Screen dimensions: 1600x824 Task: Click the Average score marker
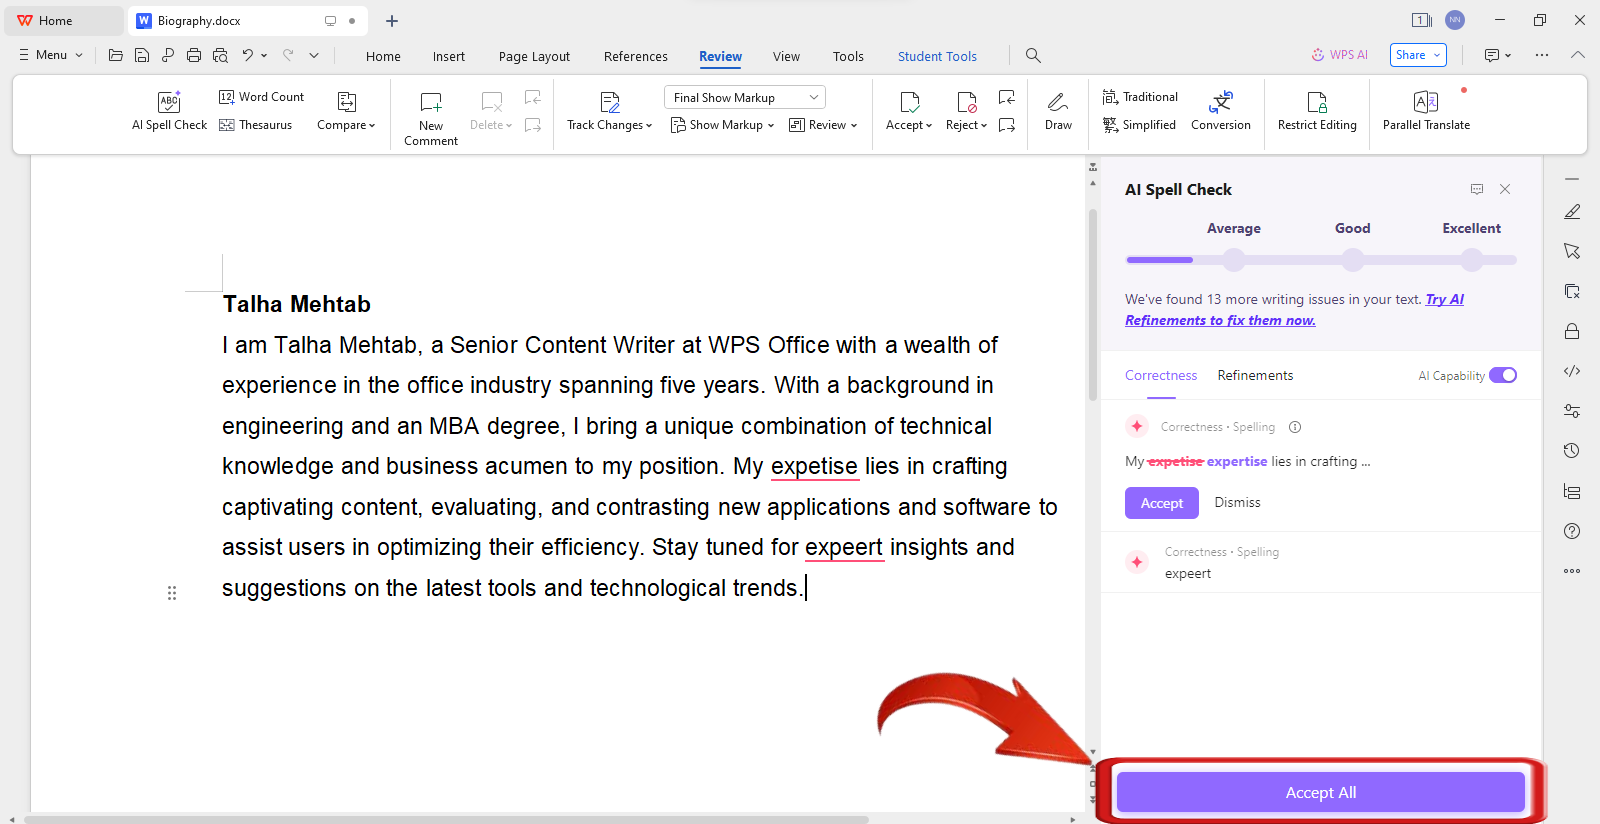click(x=1234, y=260)
